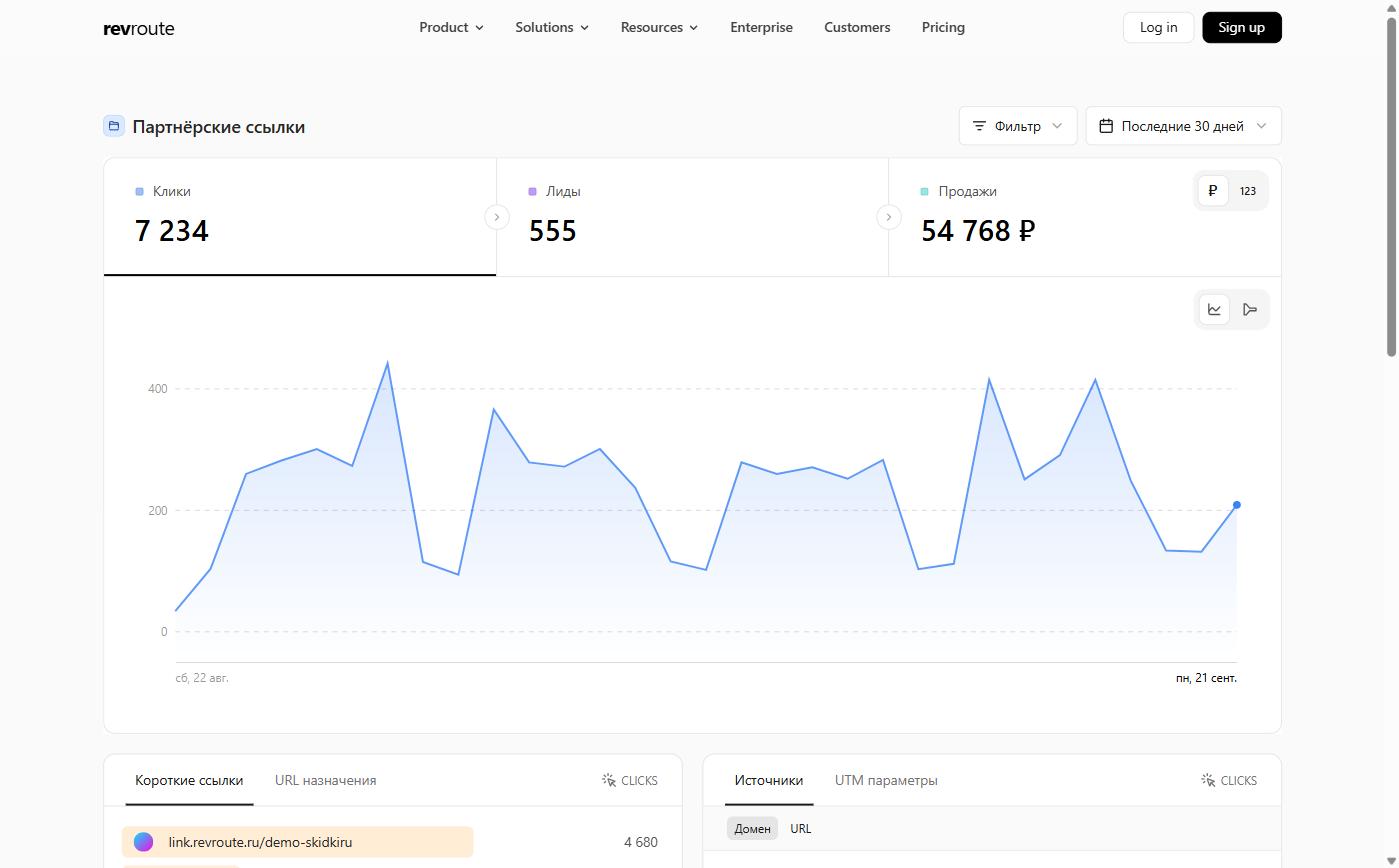This screenshot has height=868, width=1399.
Task: Click CLICKS cursor icon in Короткие ссылки panel
Action: (x=609, y=780)
